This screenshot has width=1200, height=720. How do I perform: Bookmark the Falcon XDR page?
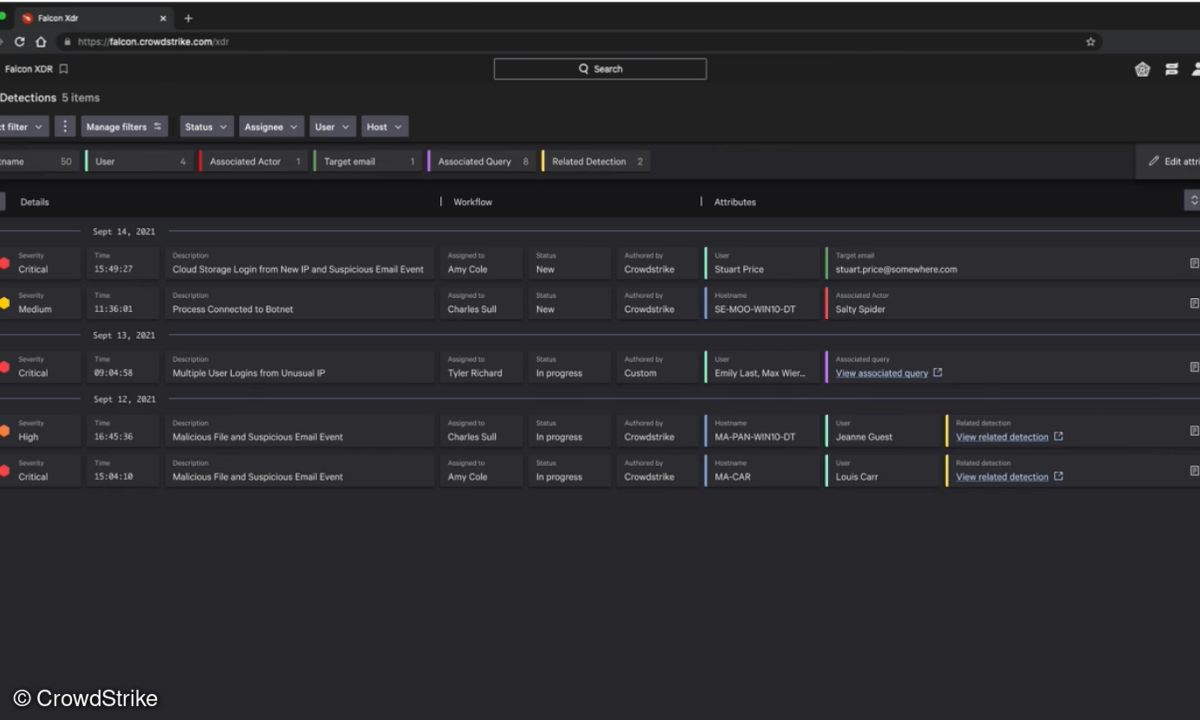pyautogui.click(x=63, y=69)
